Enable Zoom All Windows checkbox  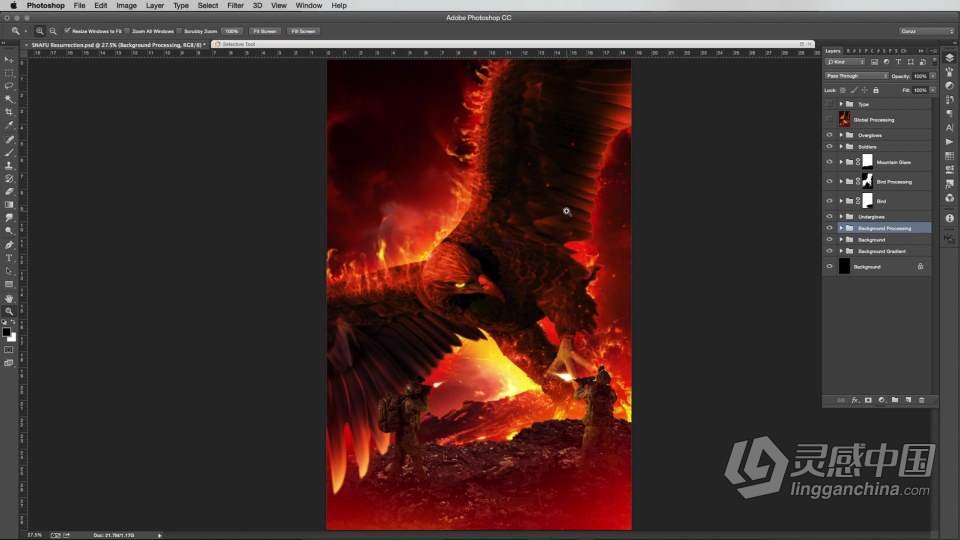point(127,31)
